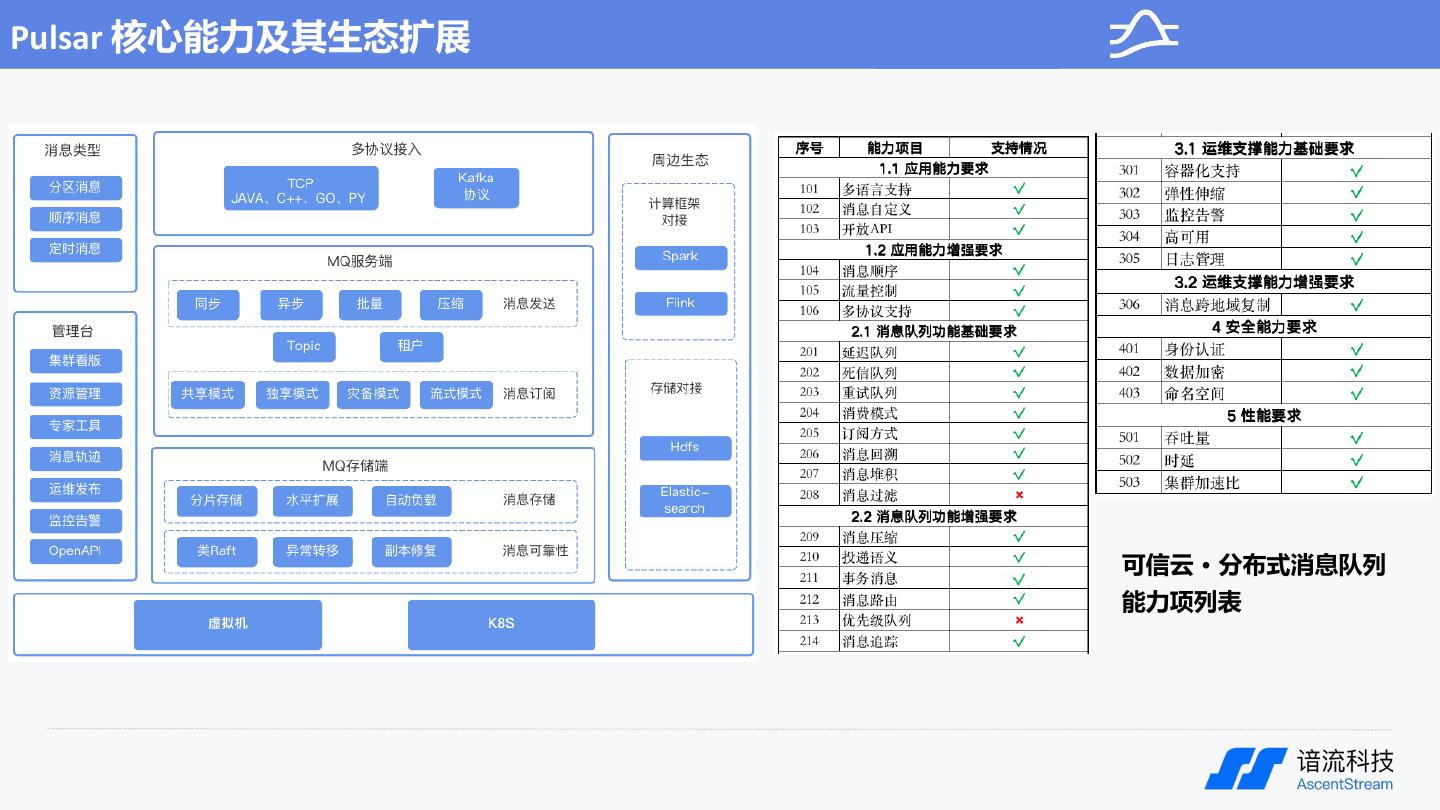Click the green check beside 集群加速比

tap(1356, 482)
